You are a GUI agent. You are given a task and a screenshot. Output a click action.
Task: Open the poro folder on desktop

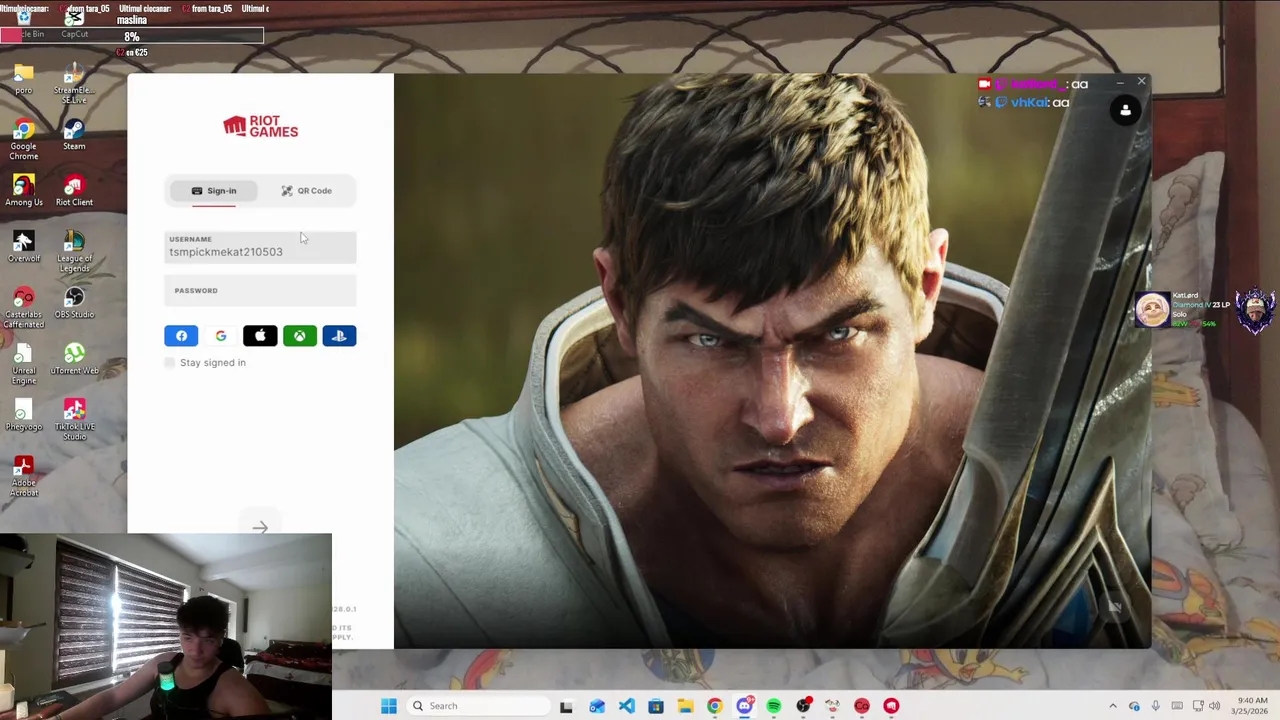[24, 79]
